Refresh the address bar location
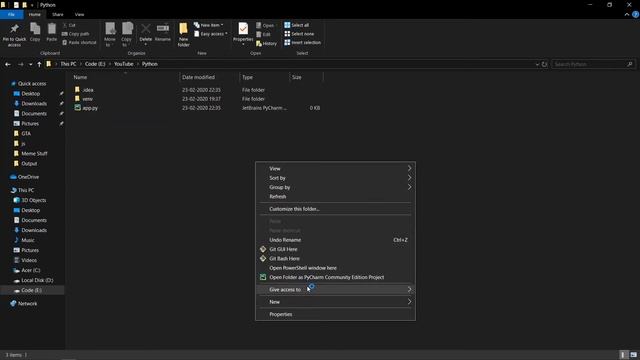Image resolution: width=640 pixels, height=360 pixels. [x=544, y=64]
